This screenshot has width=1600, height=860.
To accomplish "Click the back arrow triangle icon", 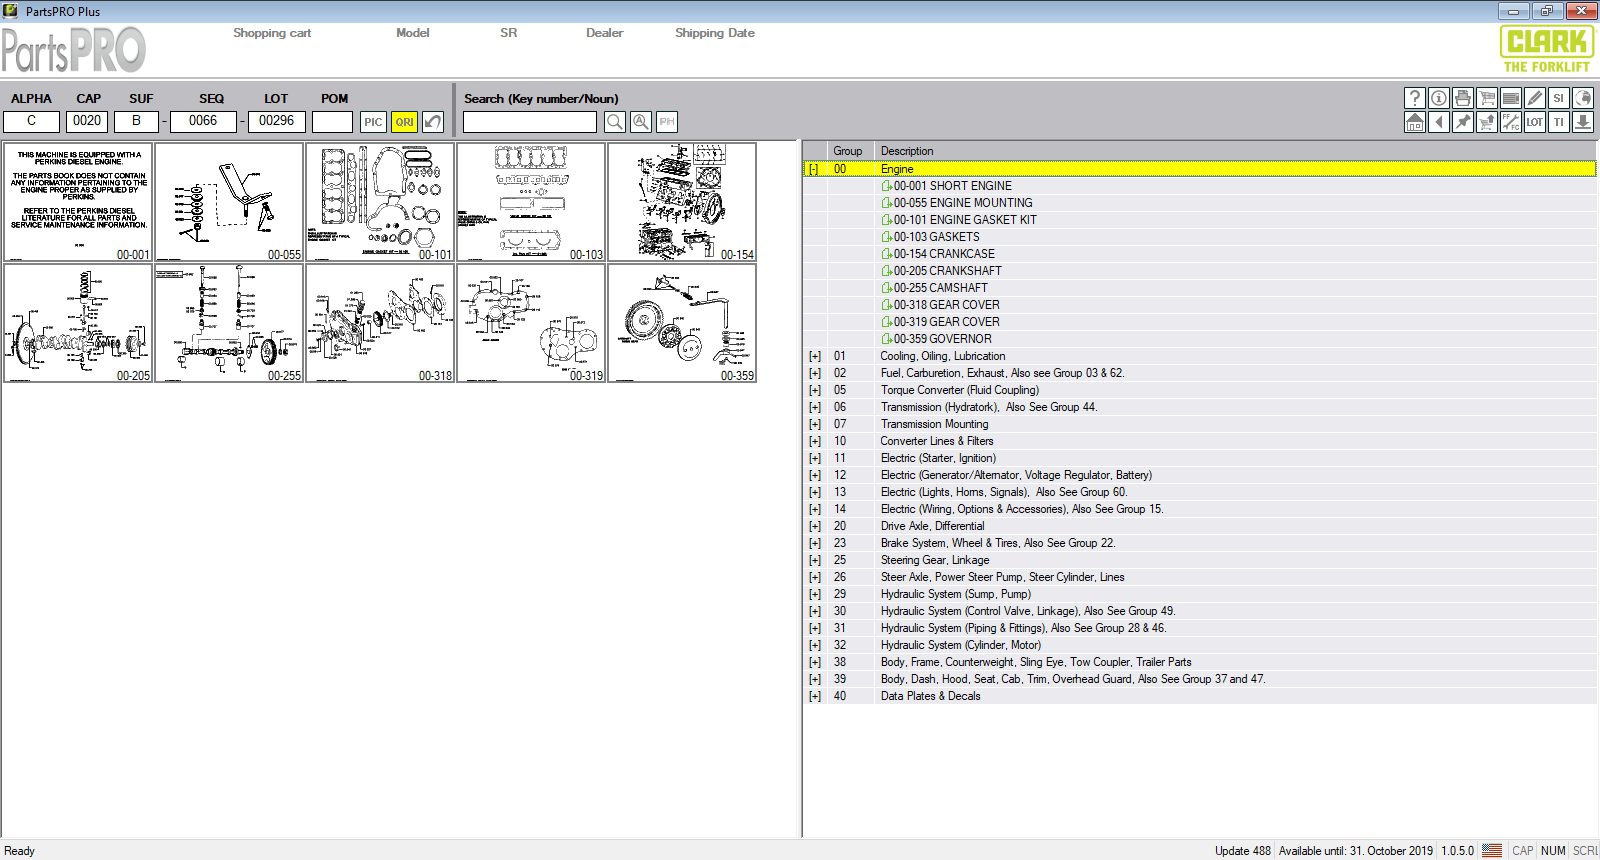I will click(1439, 122).
